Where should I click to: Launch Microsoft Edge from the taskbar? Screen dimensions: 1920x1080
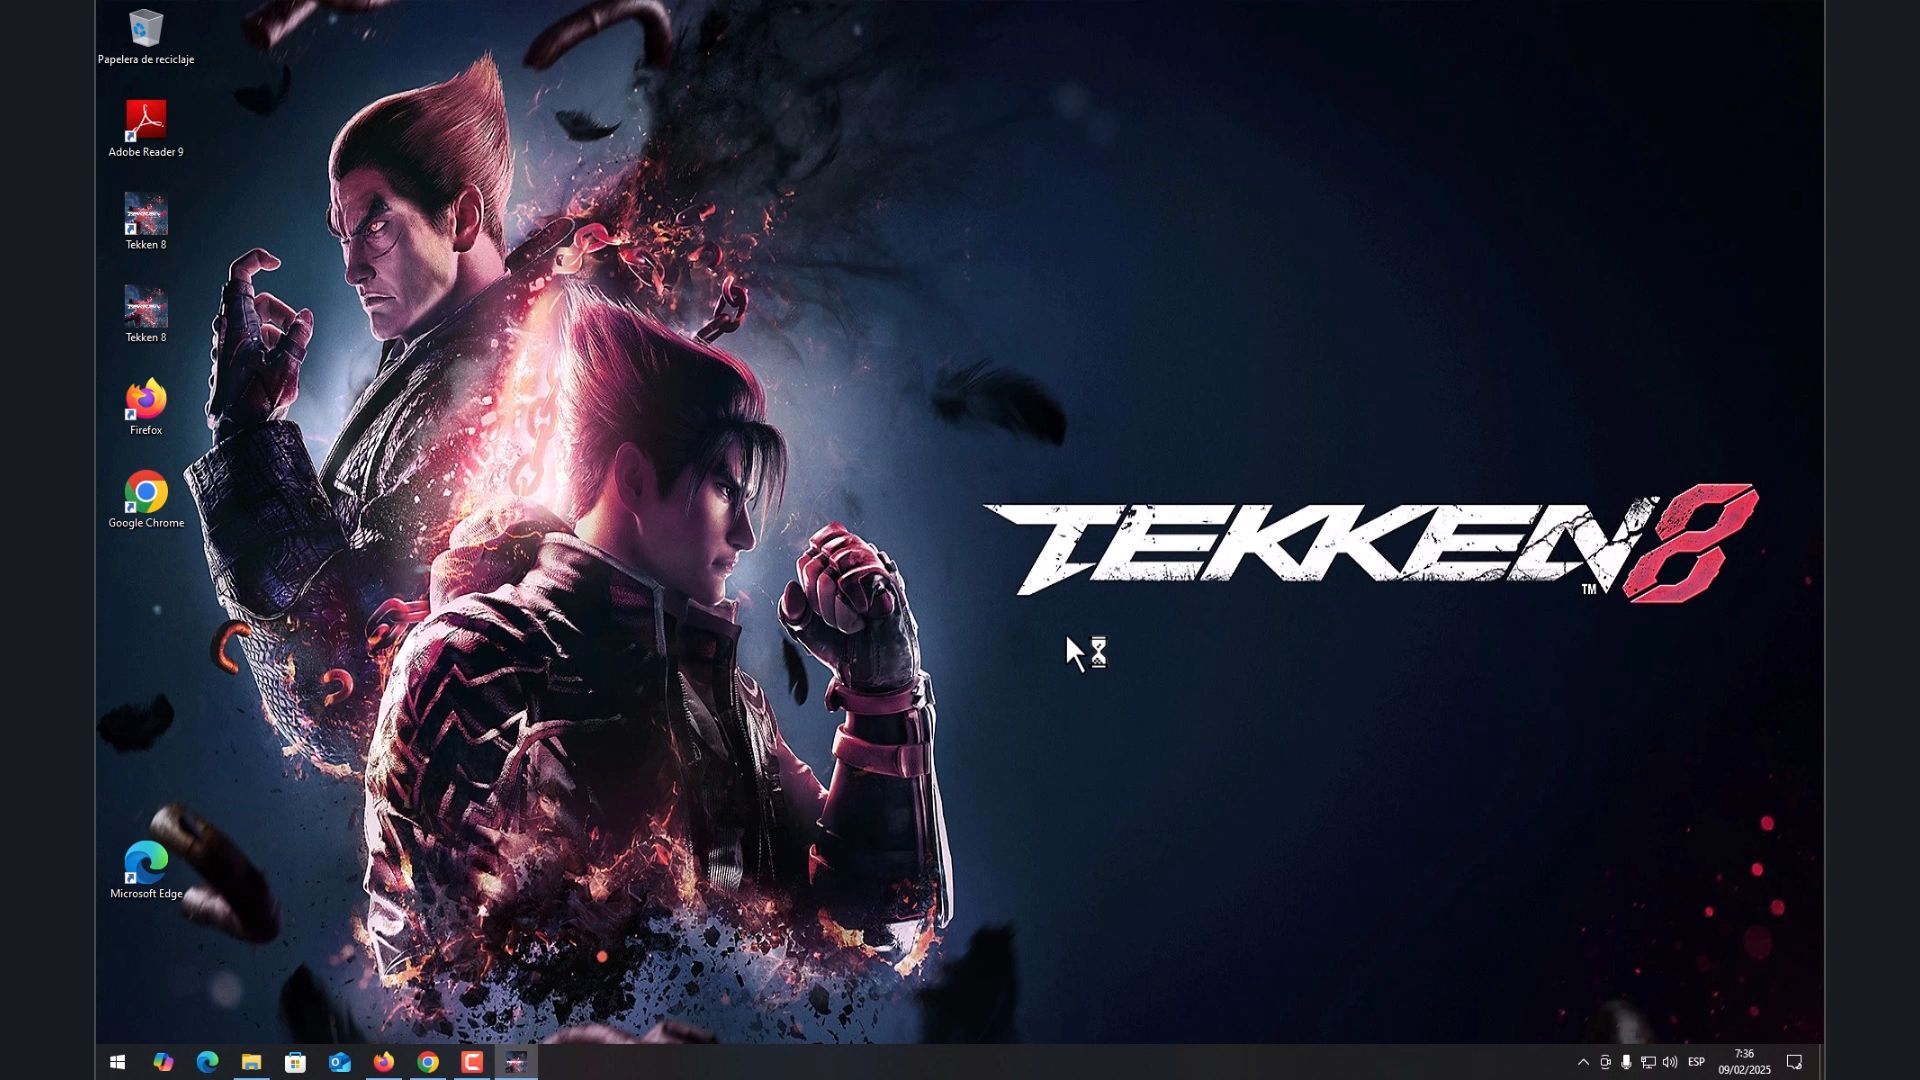(207, 1062)
